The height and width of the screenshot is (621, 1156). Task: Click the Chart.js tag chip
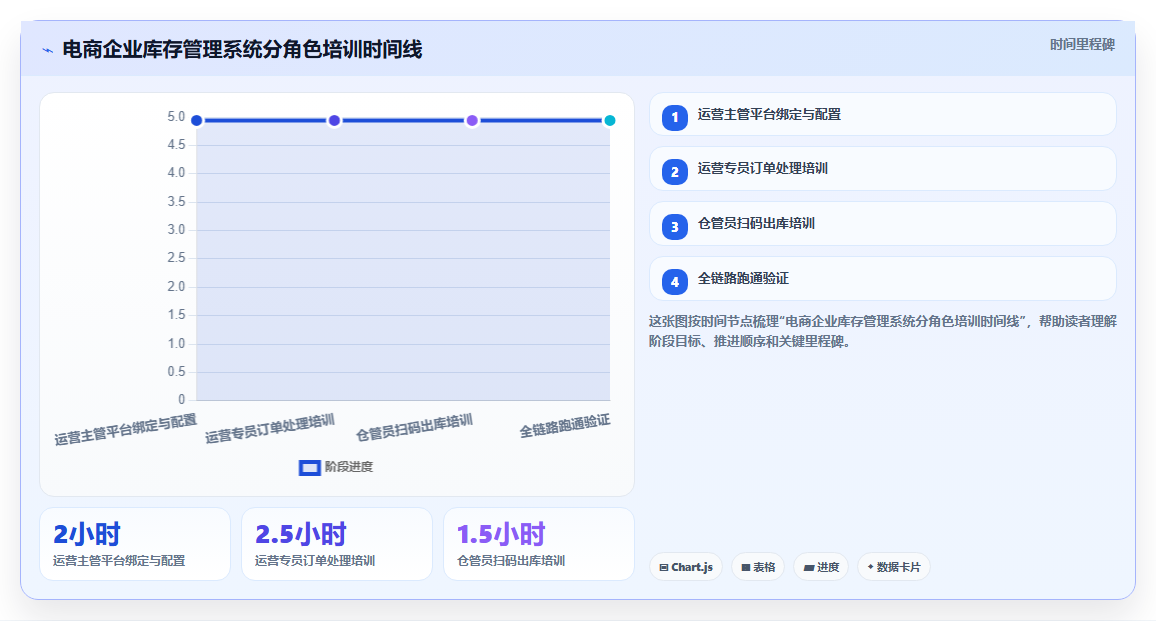tap(686, 567)
